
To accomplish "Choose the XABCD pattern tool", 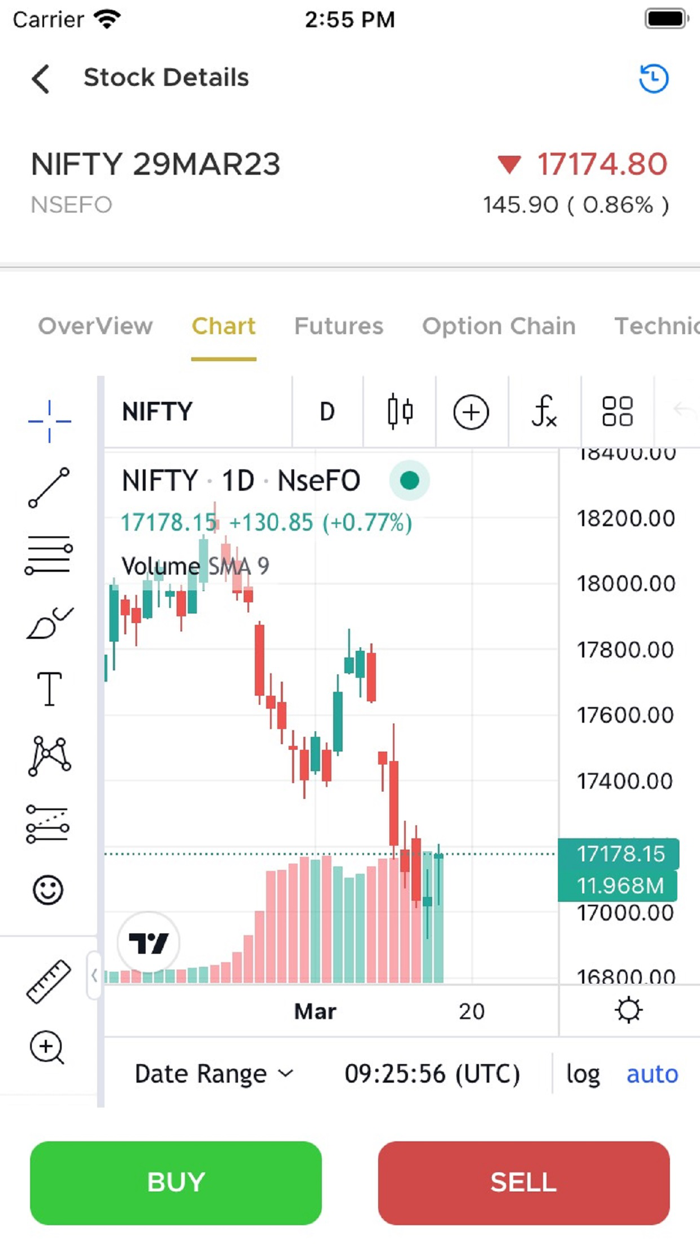I will 48,756.
